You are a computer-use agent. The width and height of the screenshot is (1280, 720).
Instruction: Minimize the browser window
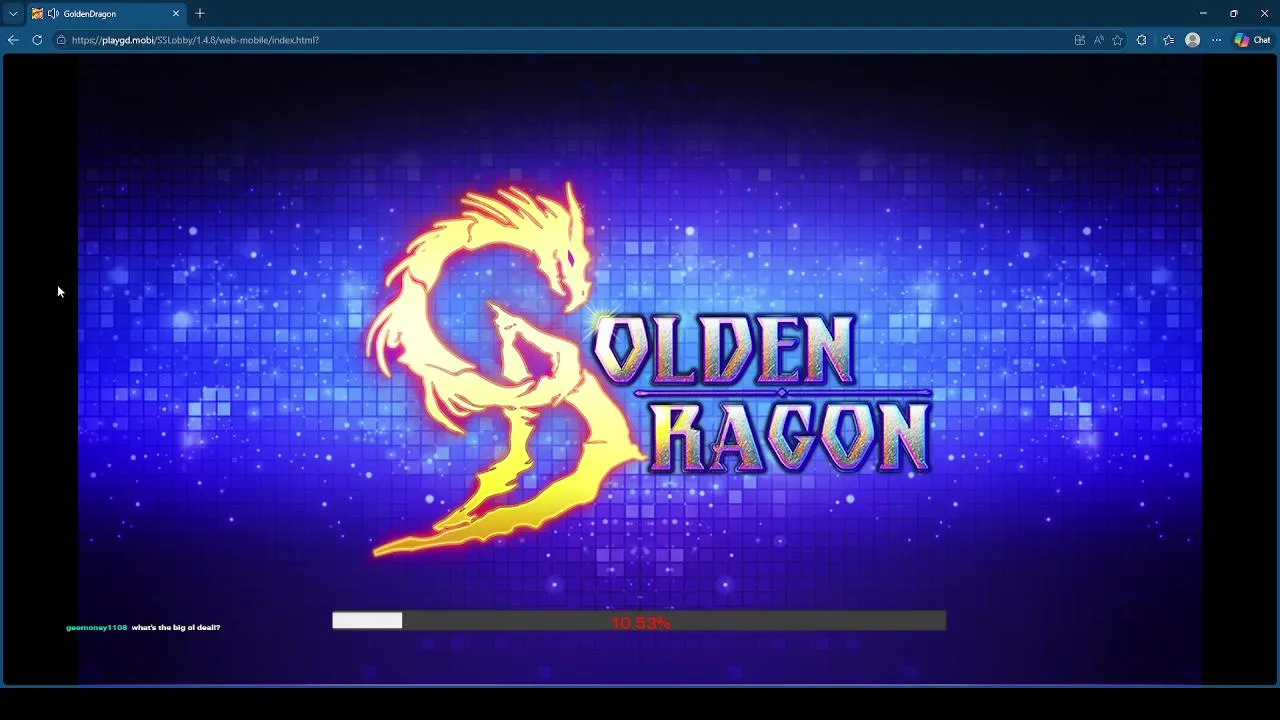click(x=1203, y=14)
